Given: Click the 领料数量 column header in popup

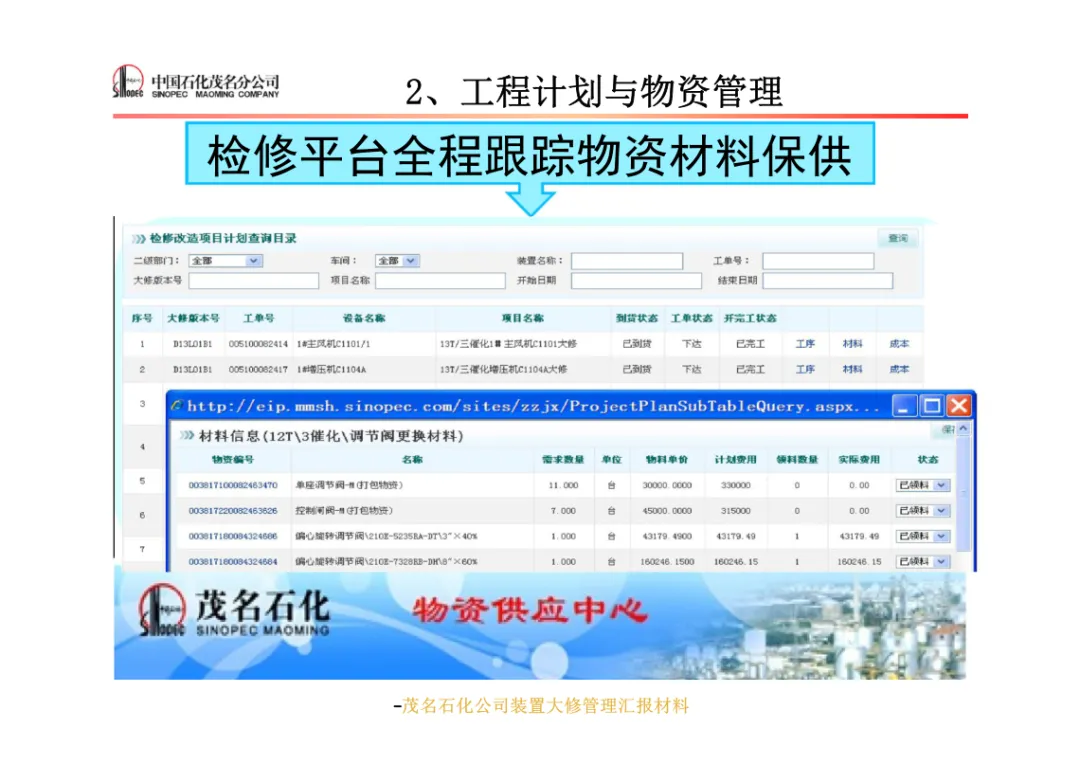Looking at the screenshot, I should [798, 460].
